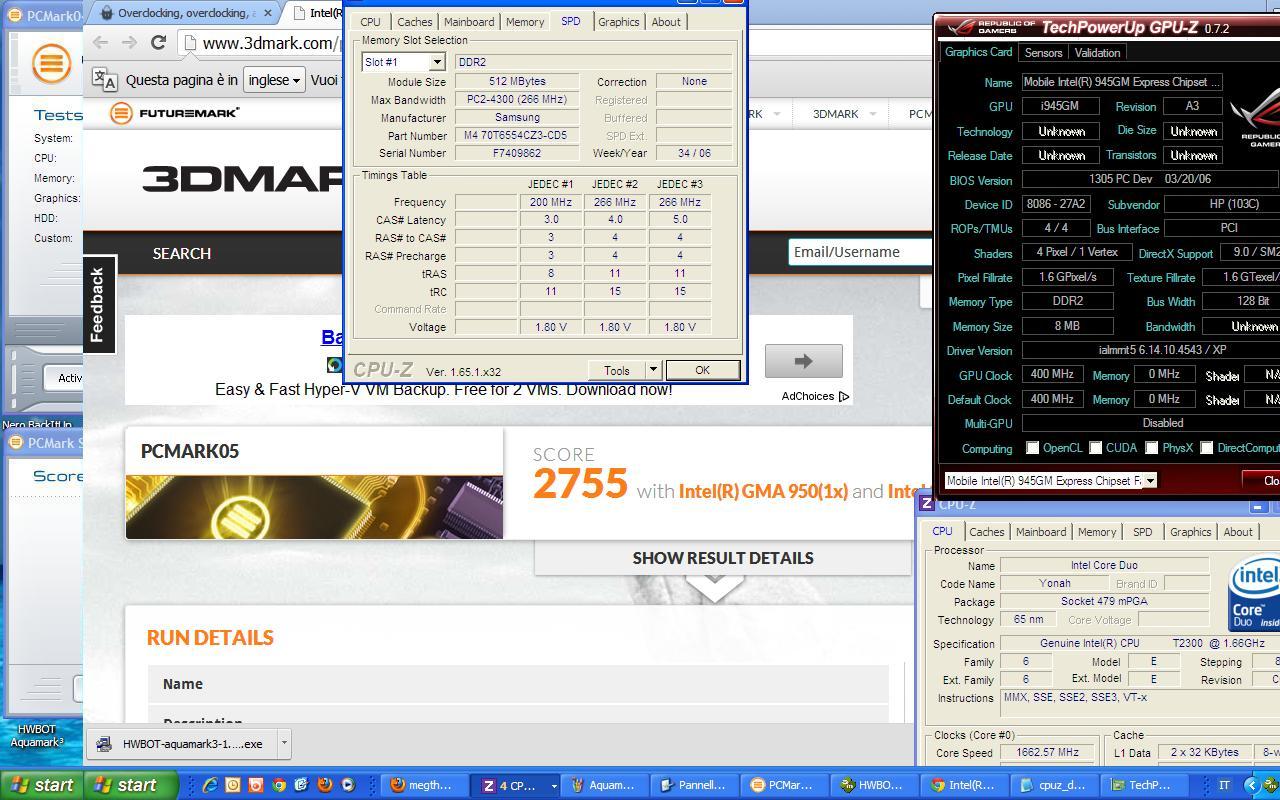The height and width of the screenshot is (800, 1280).
Task: Reload the 3dmark.com page
Action: pyautogui.click(x=158, y=42)
